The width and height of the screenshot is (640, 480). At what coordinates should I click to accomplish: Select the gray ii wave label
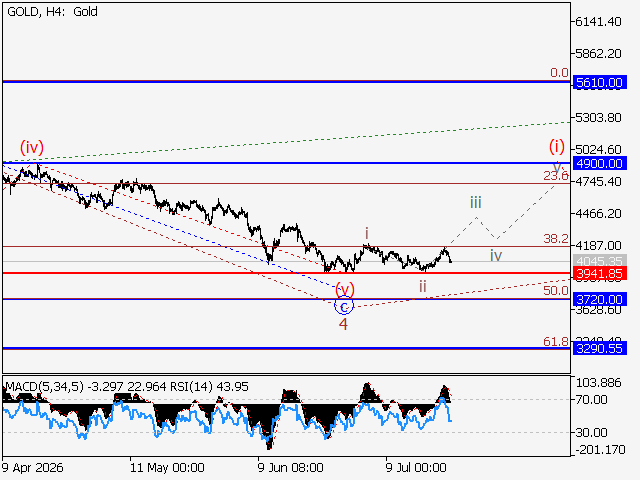[x=422, y=287]
